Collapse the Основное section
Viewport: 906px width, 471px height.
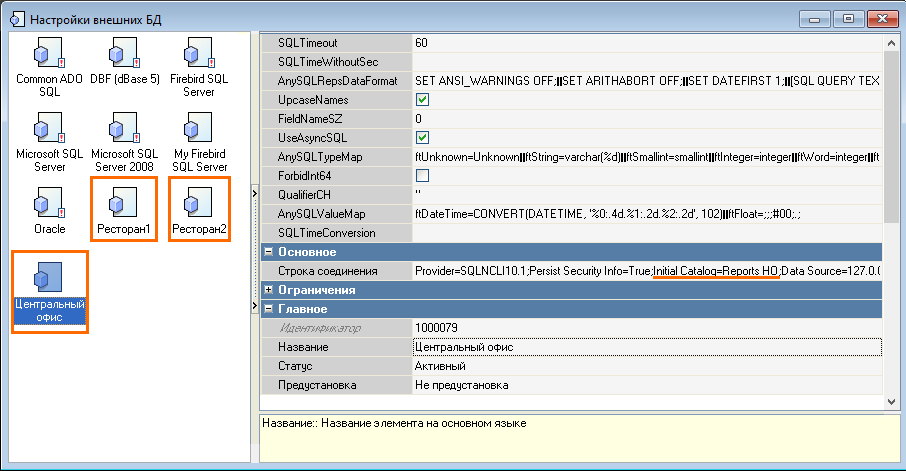[x=268, y=252]
